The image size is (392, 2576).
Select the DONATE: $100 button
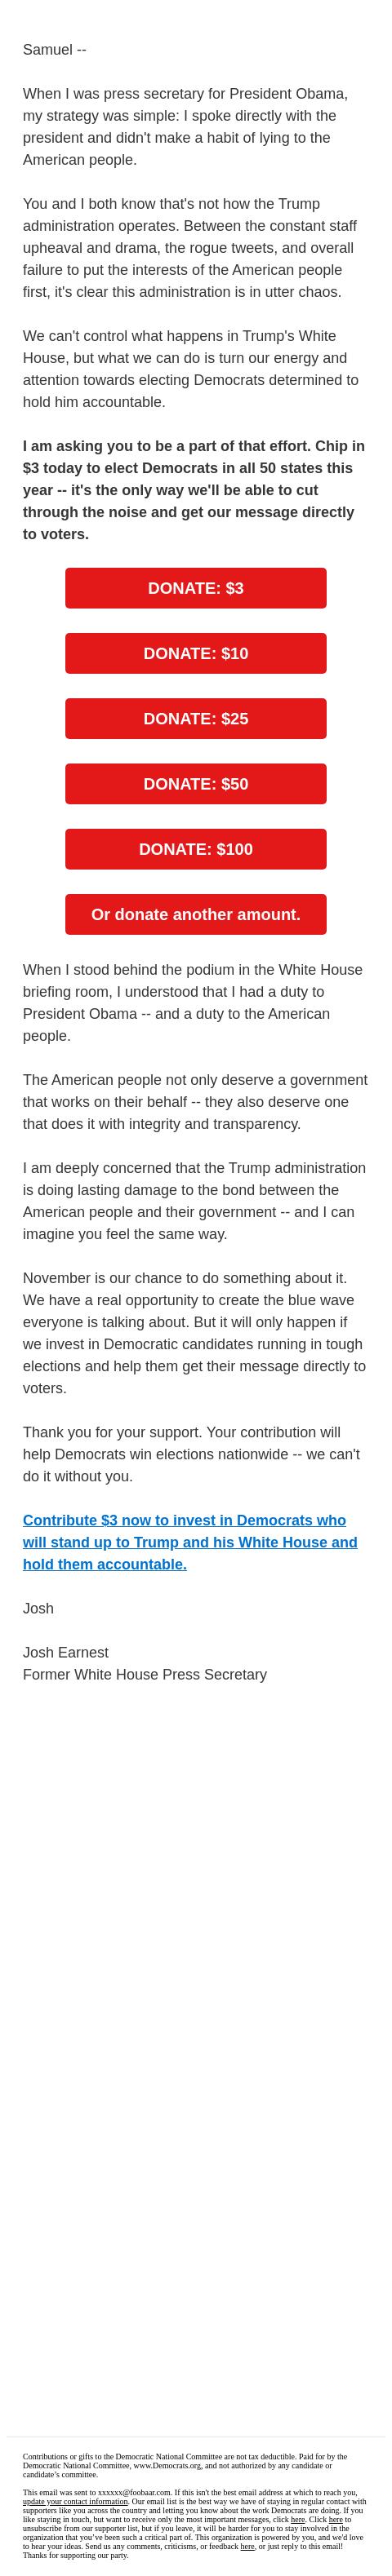pyautogui.click(x=196, y=849)
